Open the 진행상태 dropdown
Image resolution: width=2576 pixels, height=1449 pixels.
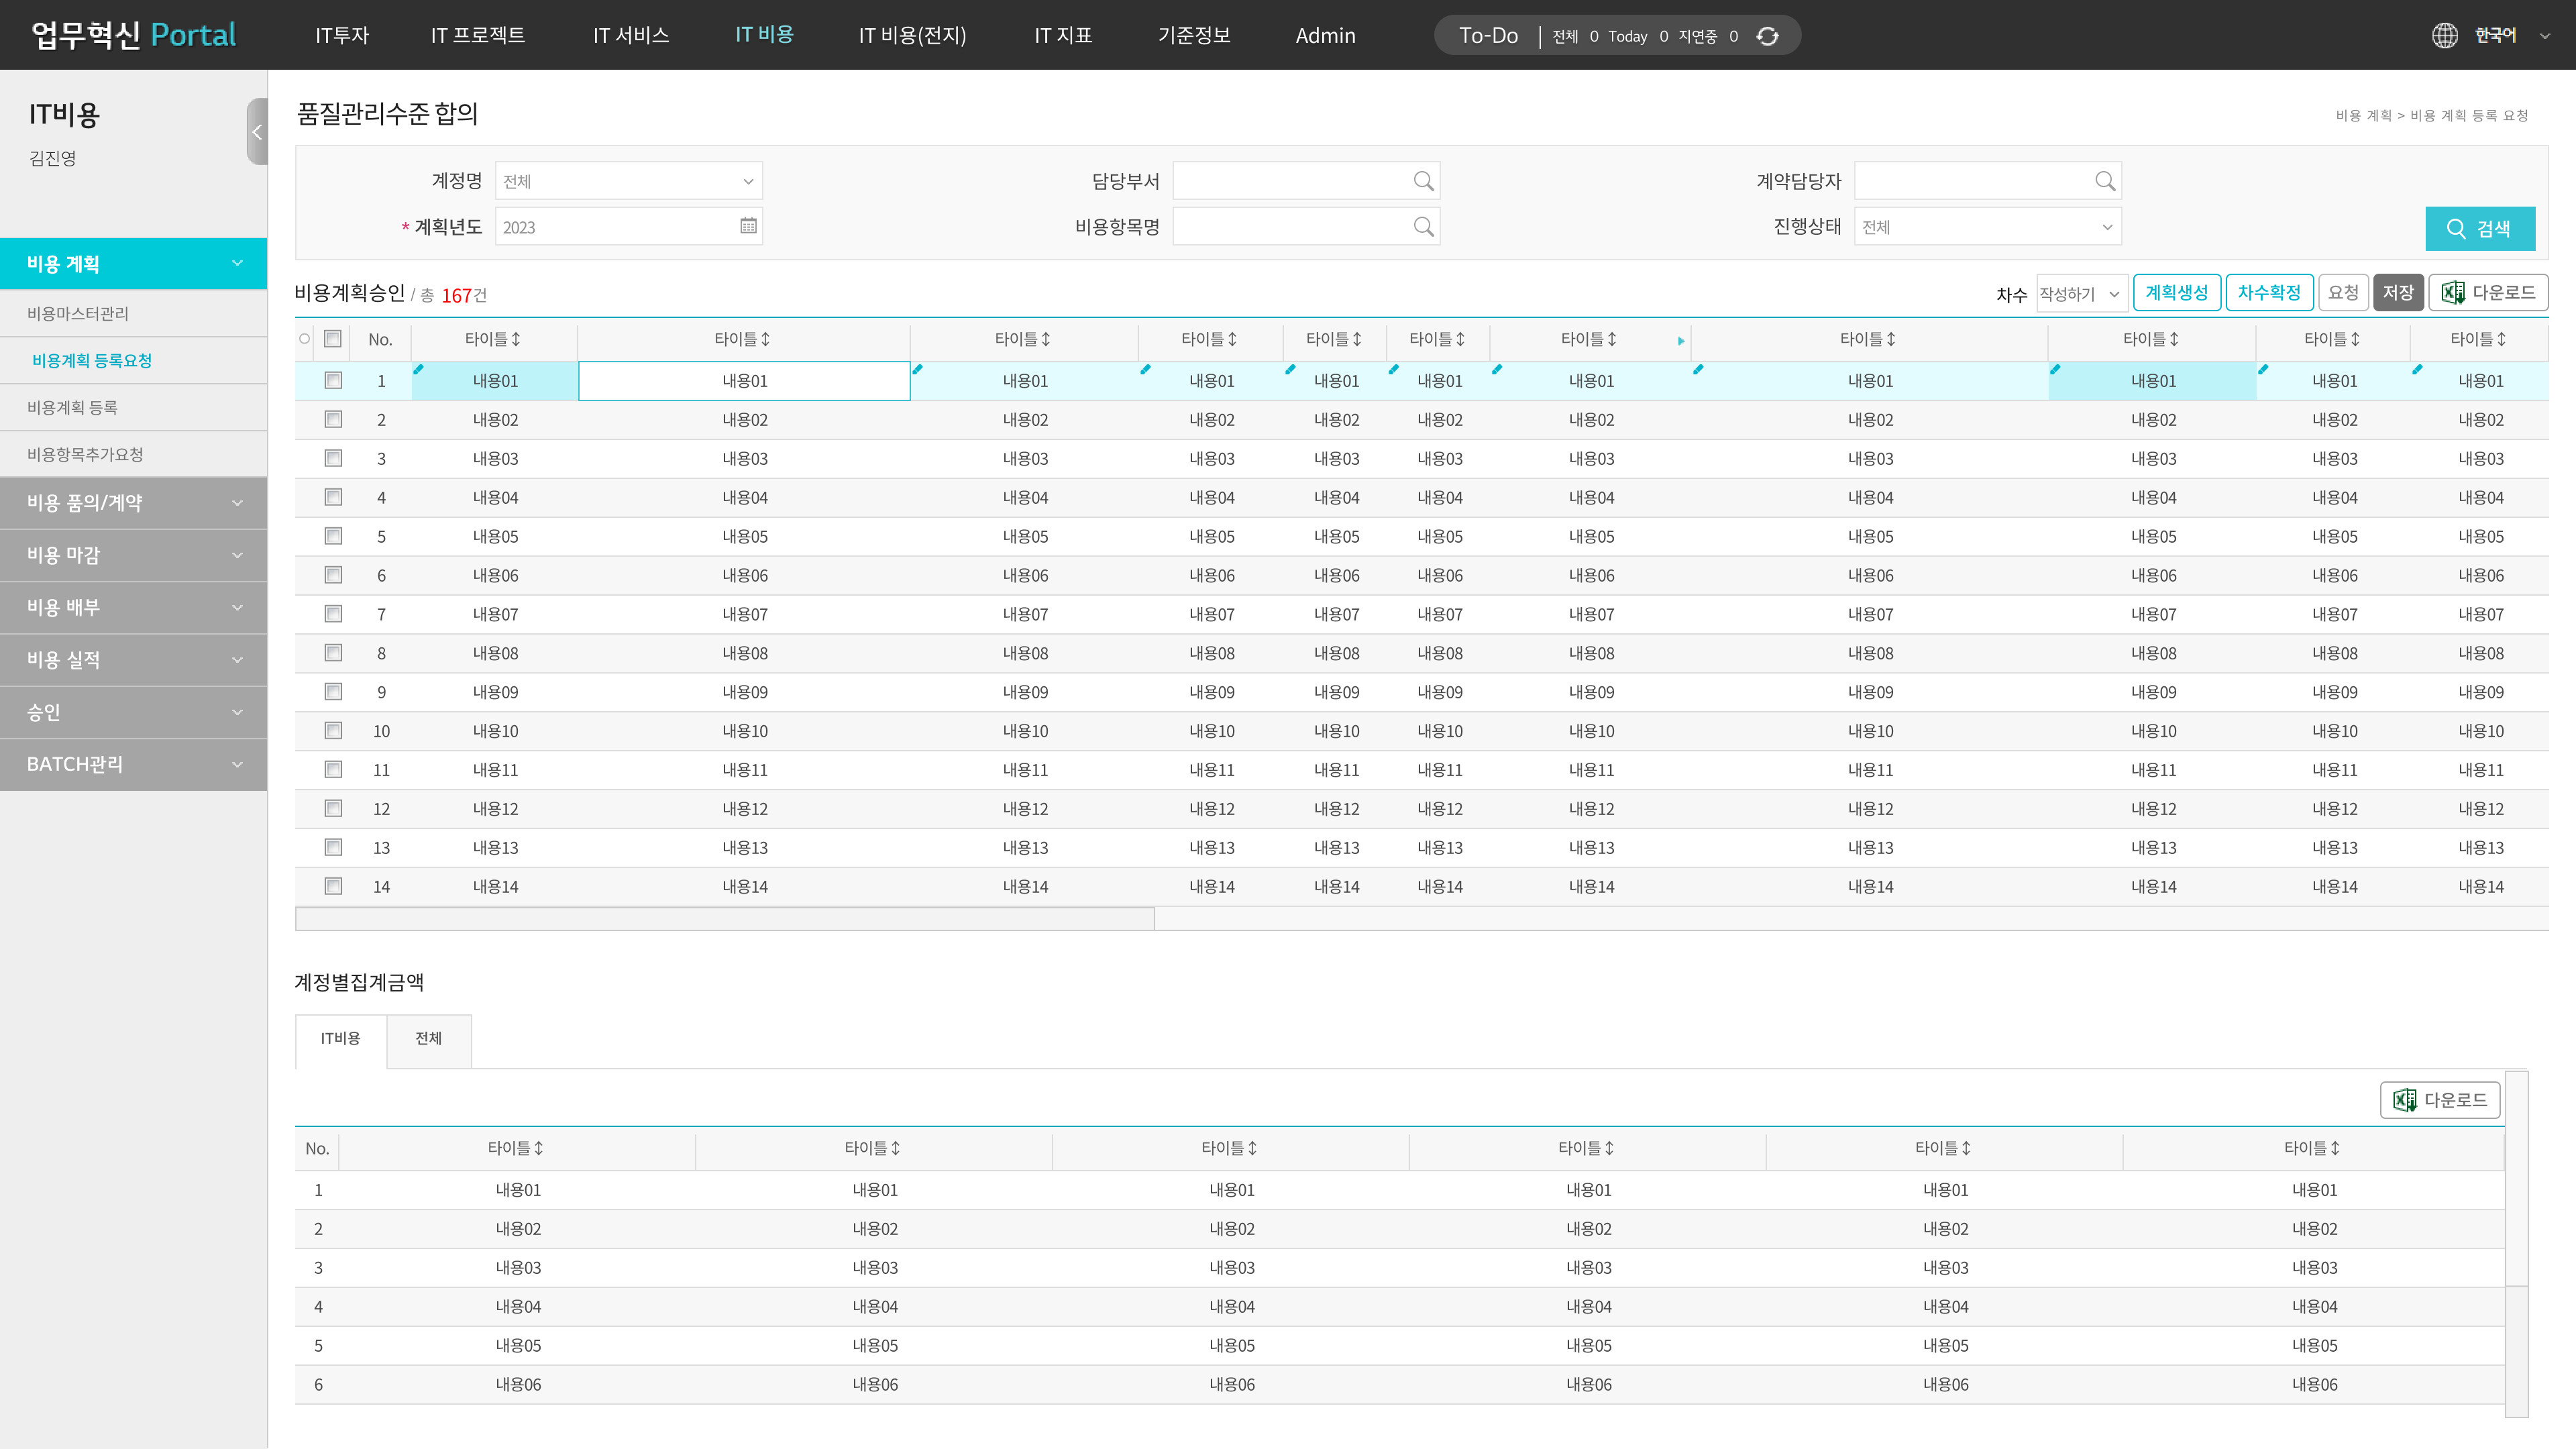[x=1987, y=227]
